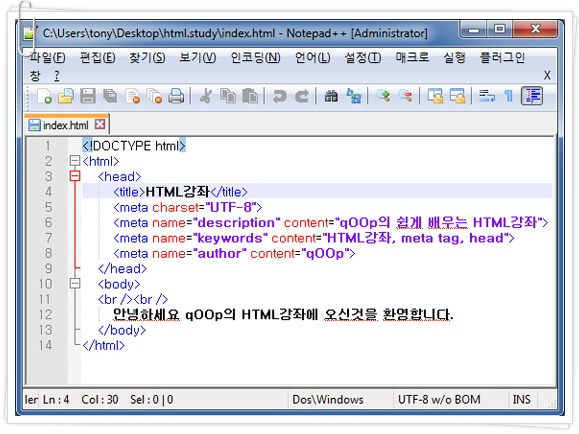Open the 설정(T) menu
579x434 pixels.
[x=363, y=58]
